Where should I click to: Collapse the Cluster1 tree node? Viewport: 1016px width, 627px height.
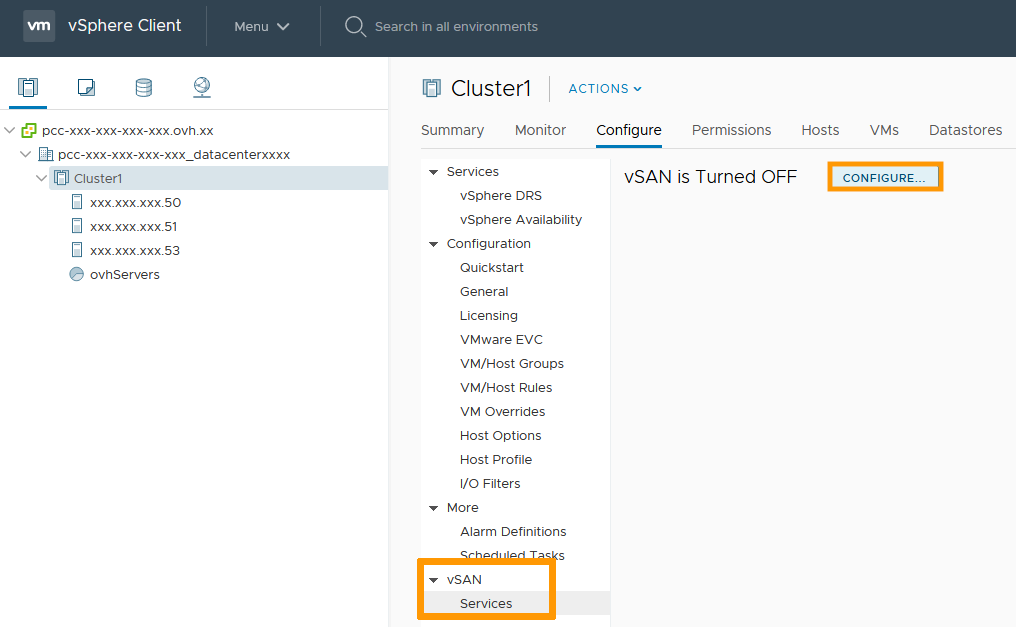(x=41, y=178)
